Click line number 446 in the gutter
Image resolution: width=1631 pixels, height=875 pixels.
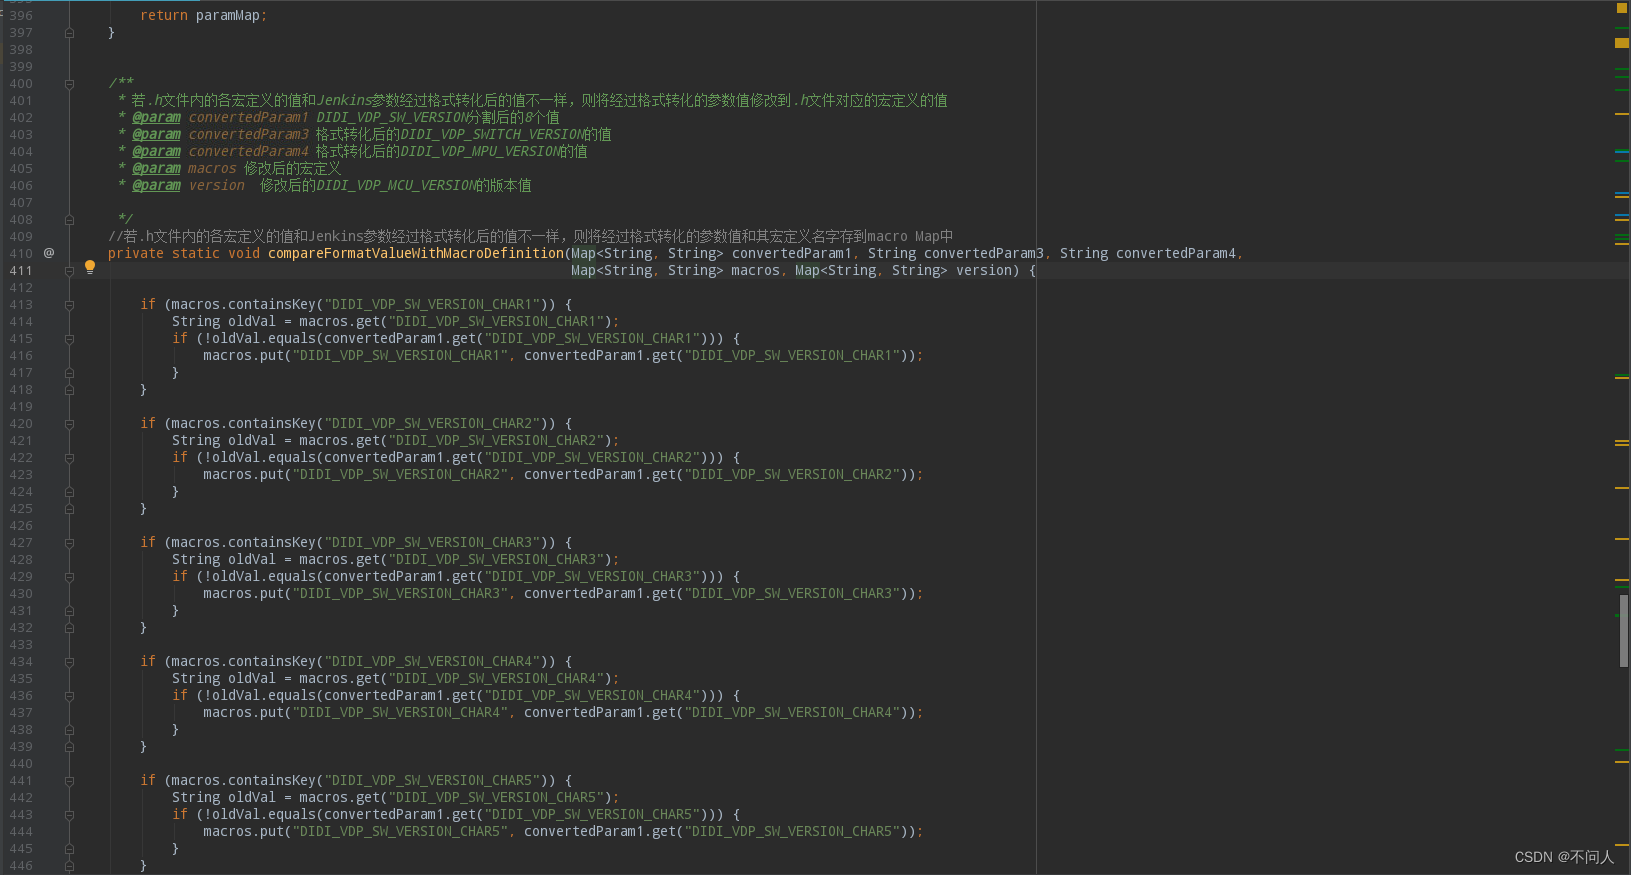(21, 866)
